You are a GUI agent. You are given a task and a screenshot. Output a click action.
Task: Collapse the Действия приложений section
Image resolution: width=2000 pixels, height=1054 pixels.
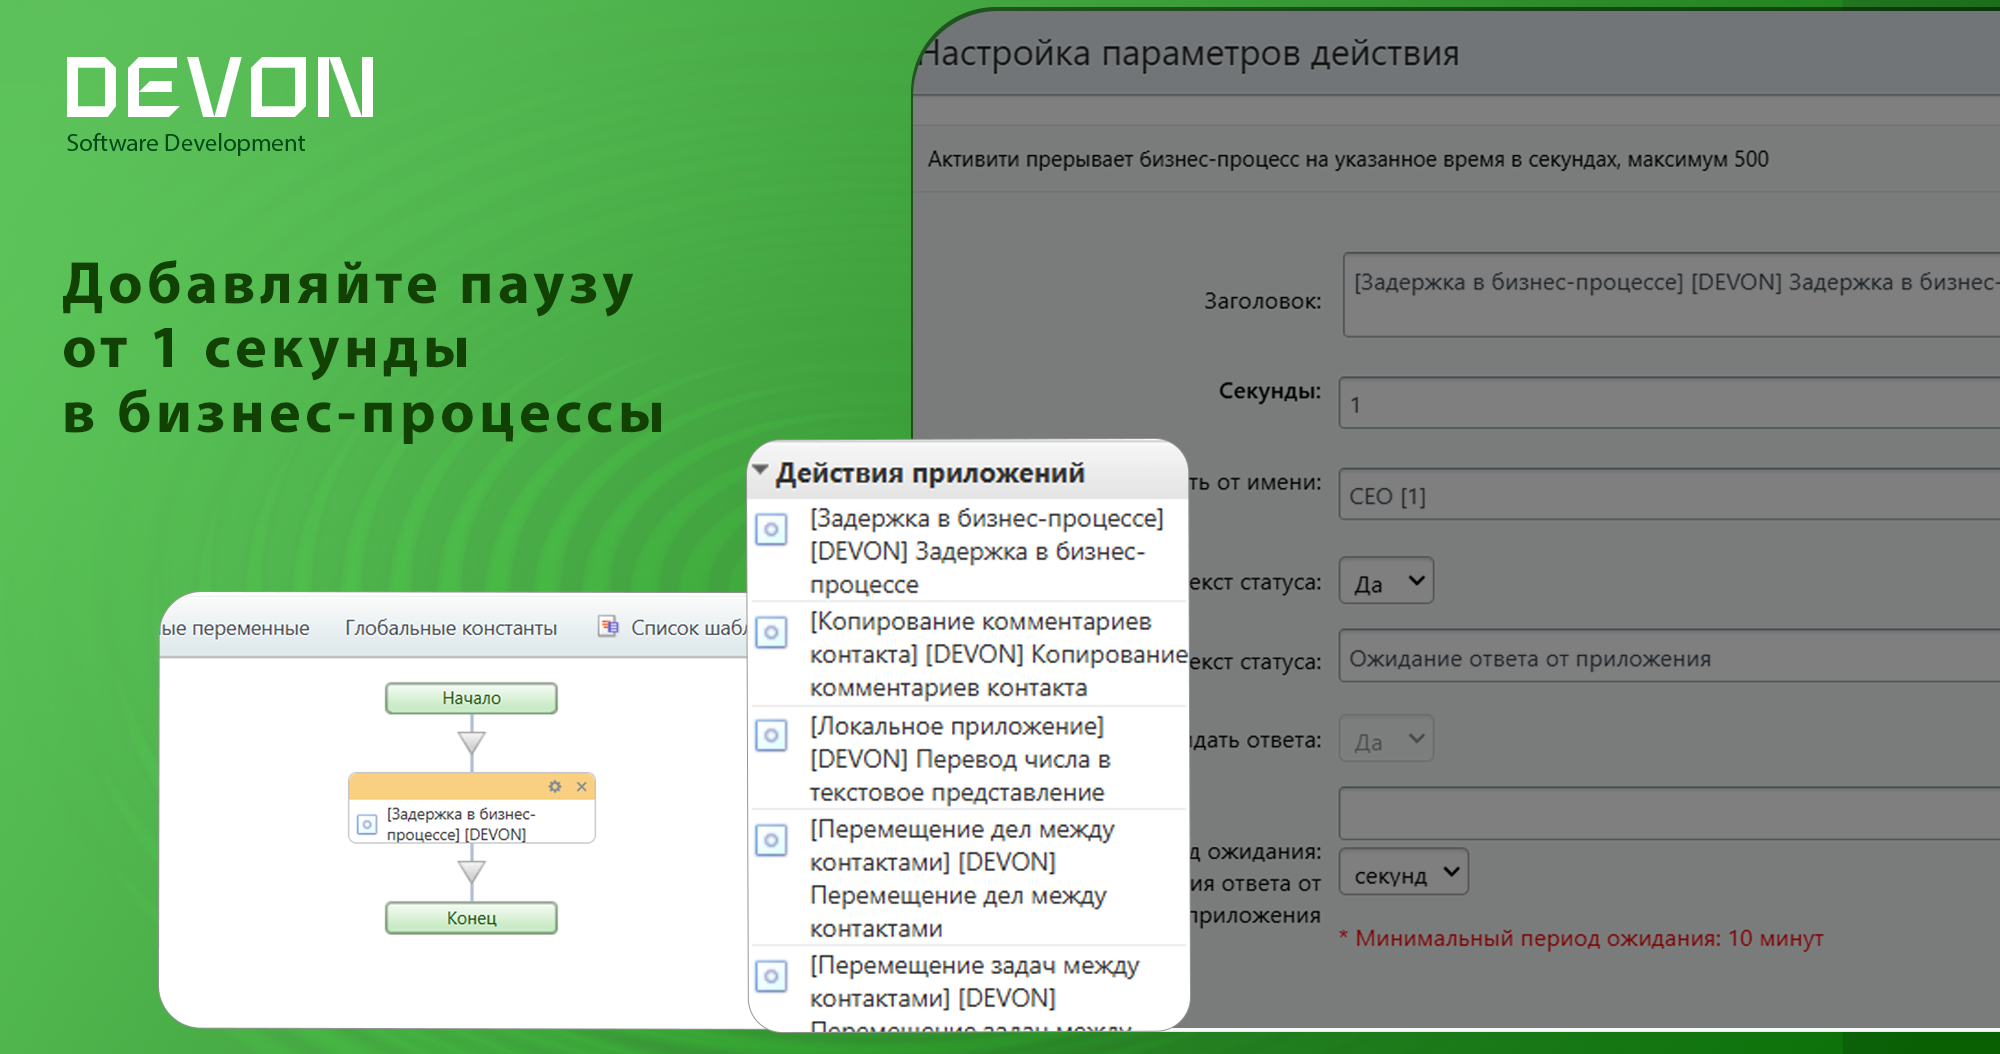[761, 470]
